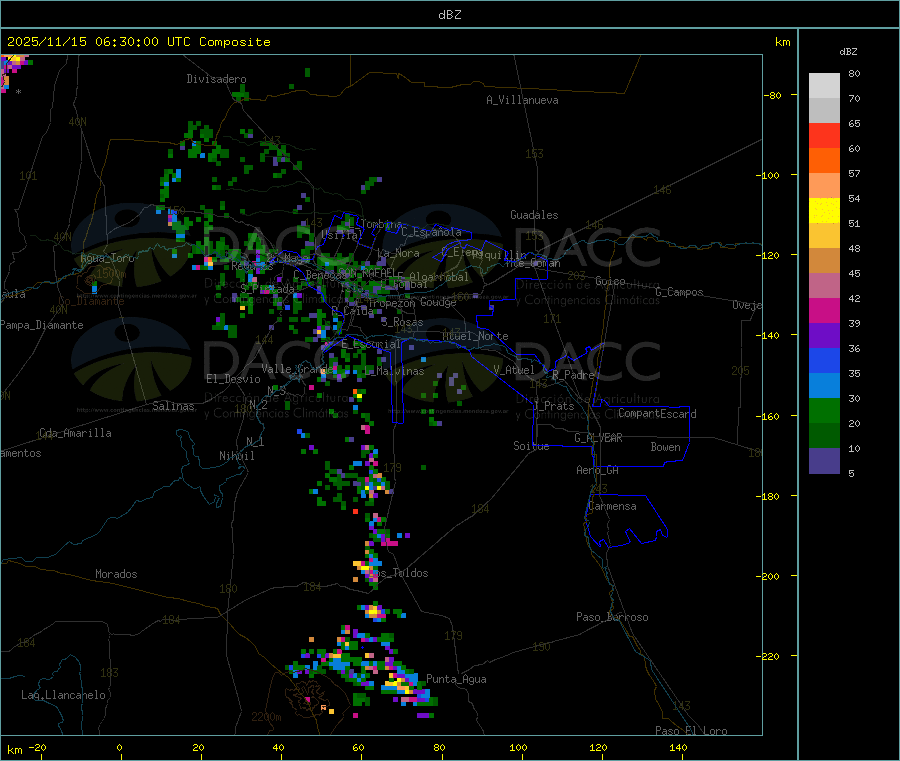The image size is (900, 761).
Task: Click the Aero_GA label
Action: [598, 470]
